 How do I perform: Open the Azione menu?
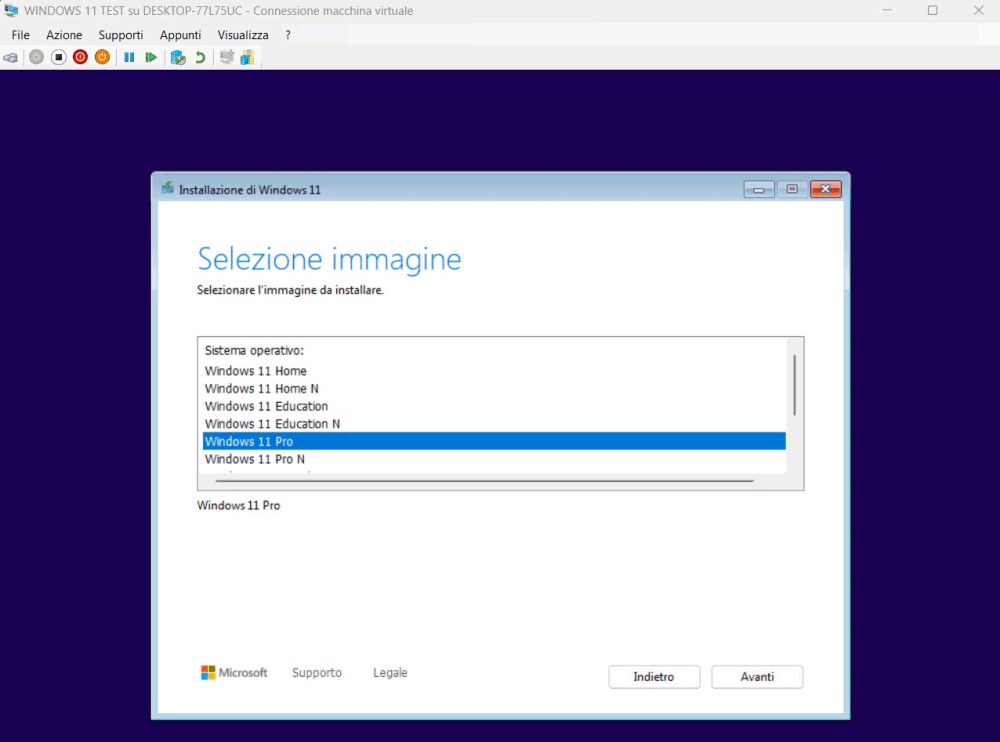(x=64, y=35)
